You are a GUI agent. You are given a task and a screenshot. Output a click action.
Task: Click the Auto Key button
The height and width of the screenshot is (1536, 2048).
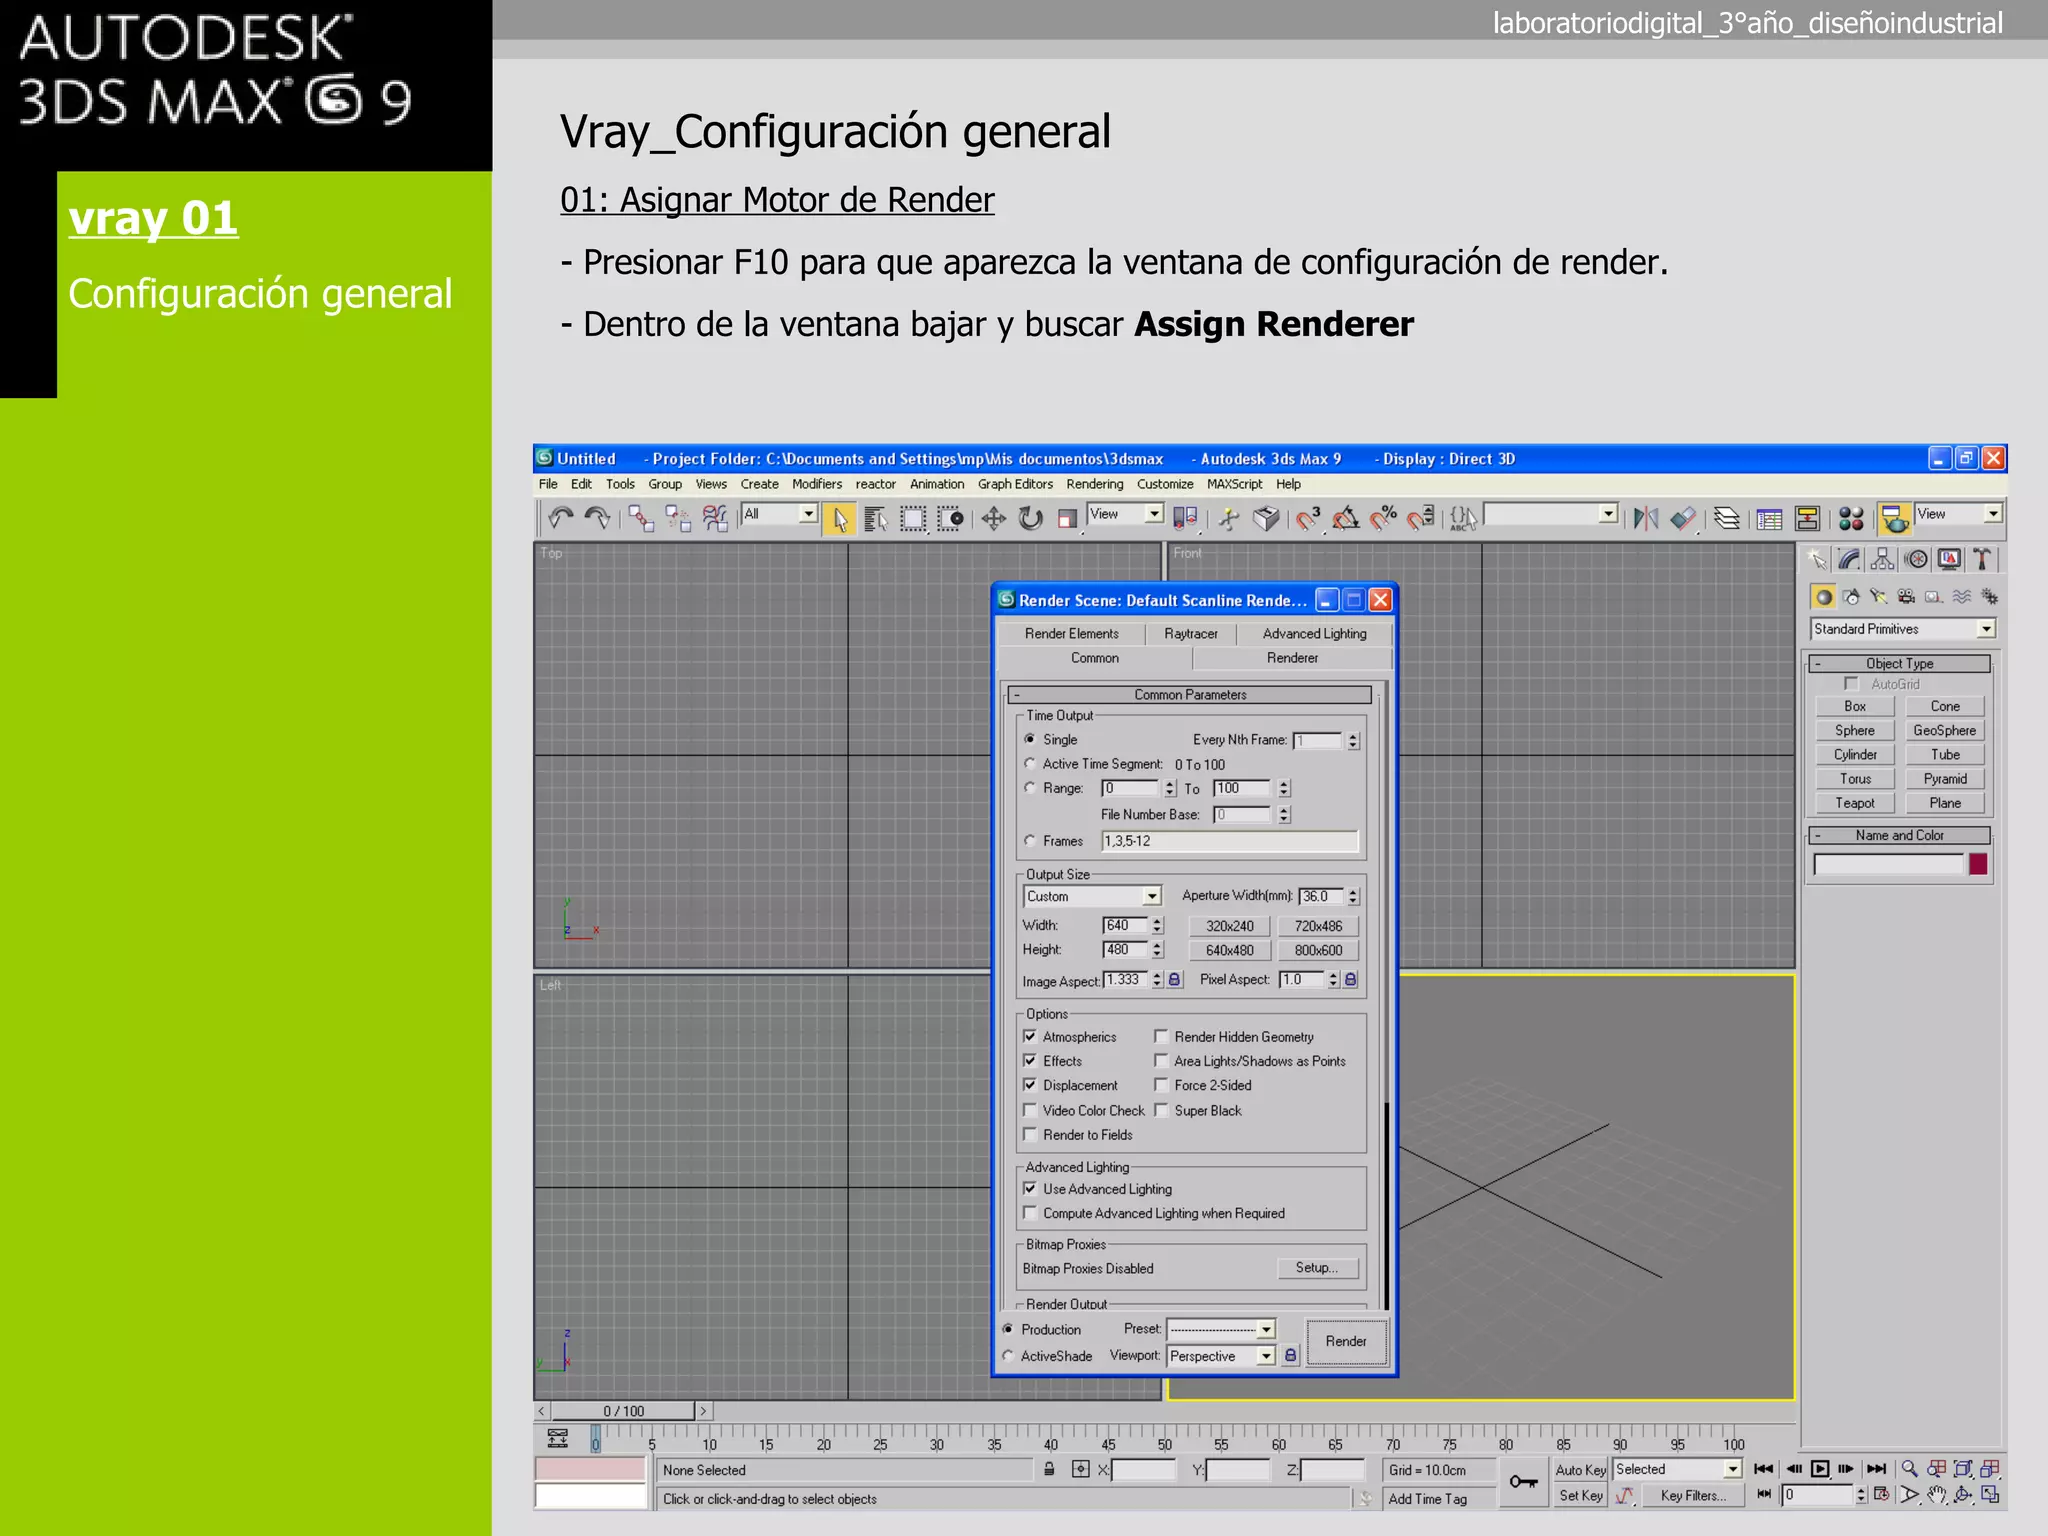(x=1580, y=1469)
